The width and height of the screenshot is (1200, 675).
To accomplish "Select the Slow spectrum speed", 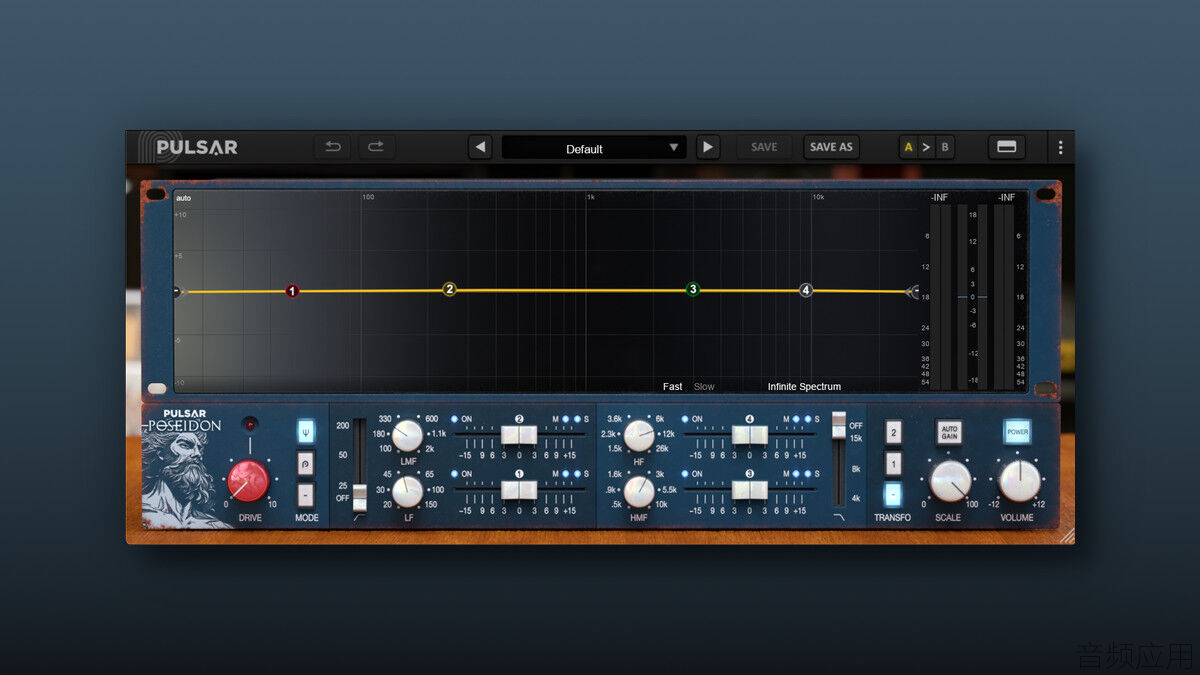I will [704, 387].
